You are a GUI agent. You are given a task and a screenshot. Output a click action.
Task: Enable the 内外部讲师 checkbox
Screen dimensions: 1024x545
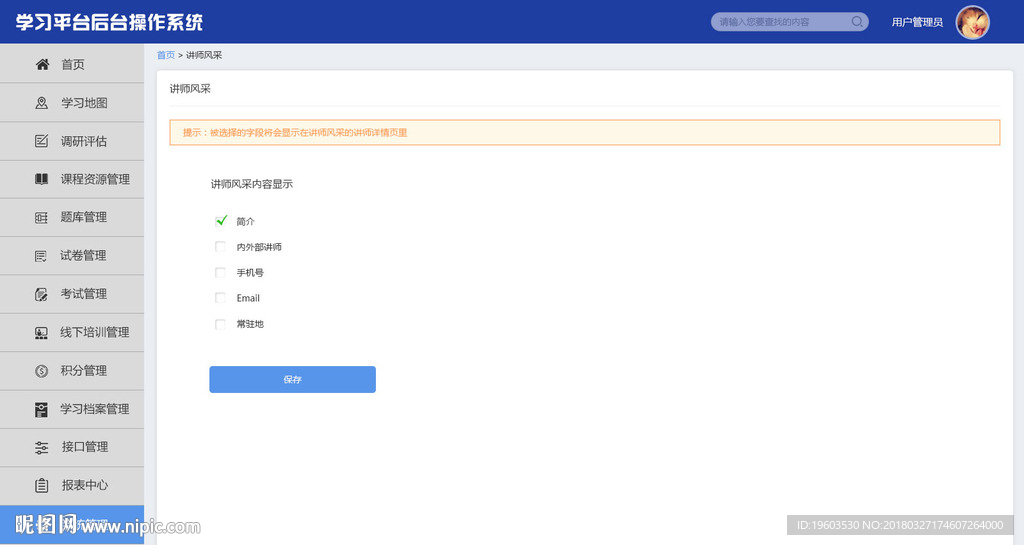click(x=220, y=247)
